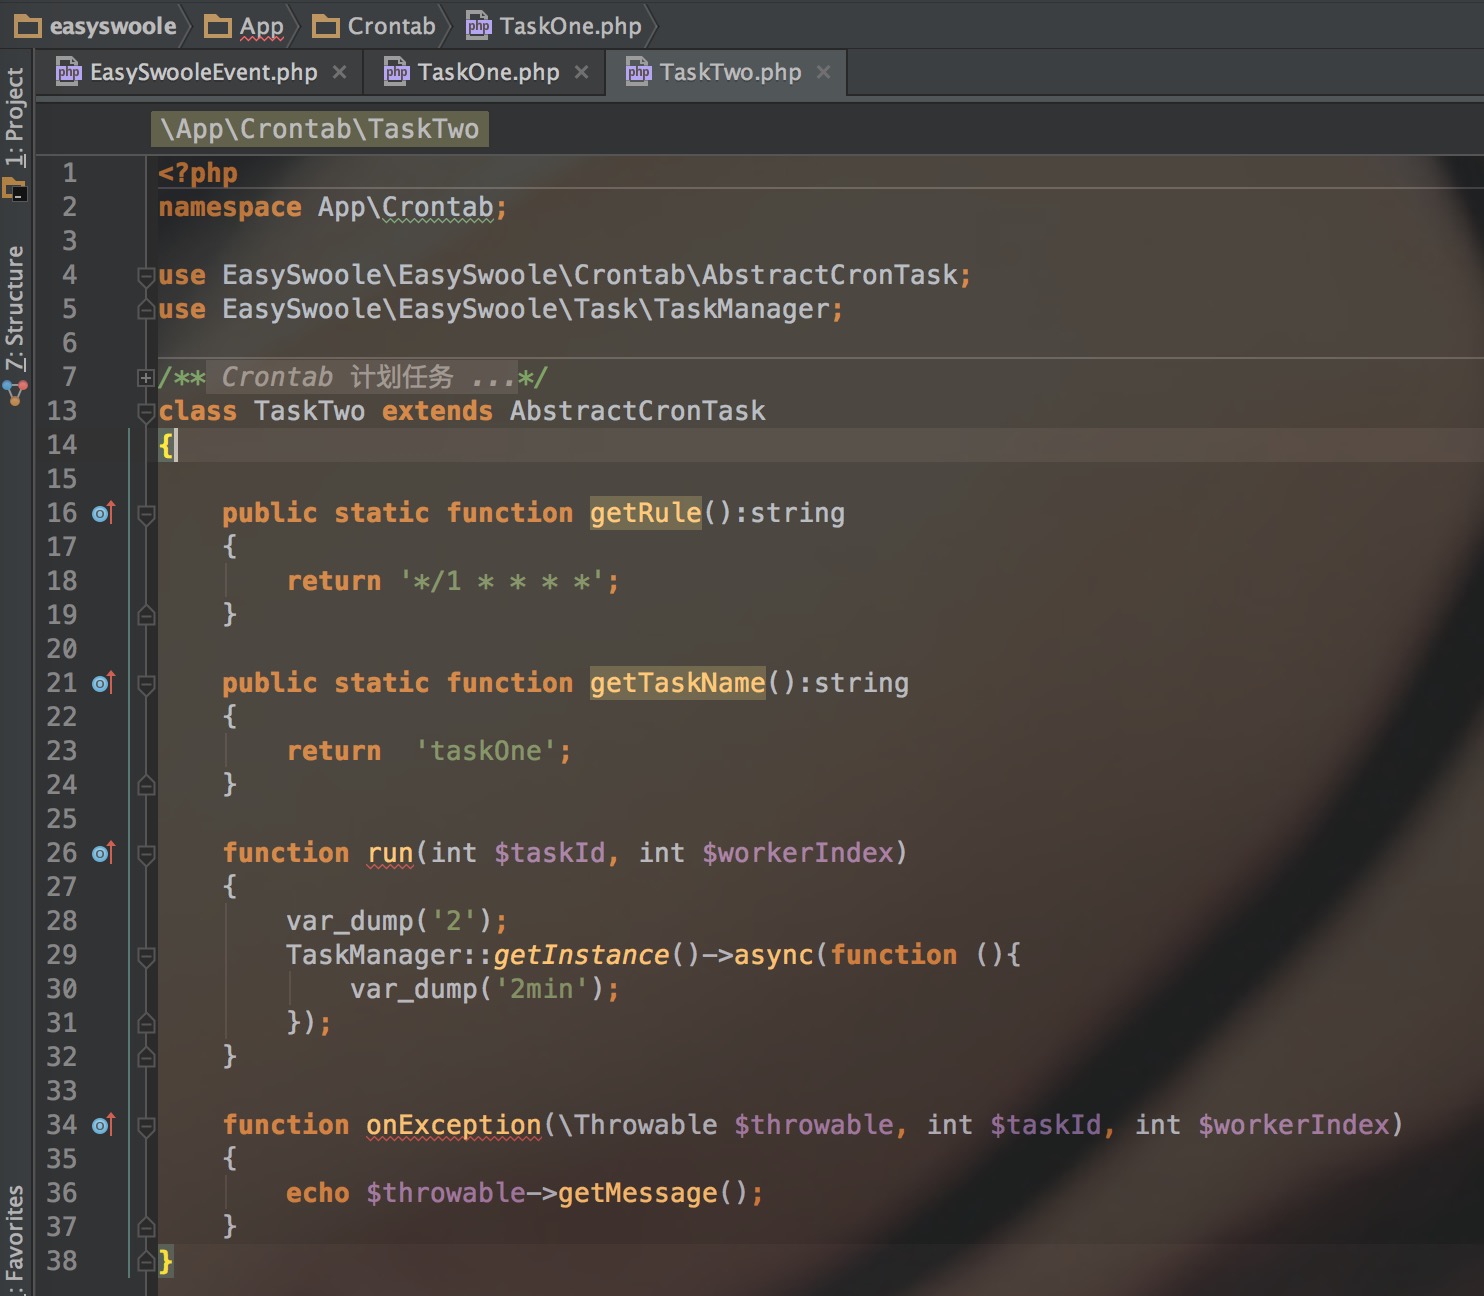Screen dimensions: 1484x1296
Task: Click the override gutter icon beside getTaskName
Action: coord(101,683)
